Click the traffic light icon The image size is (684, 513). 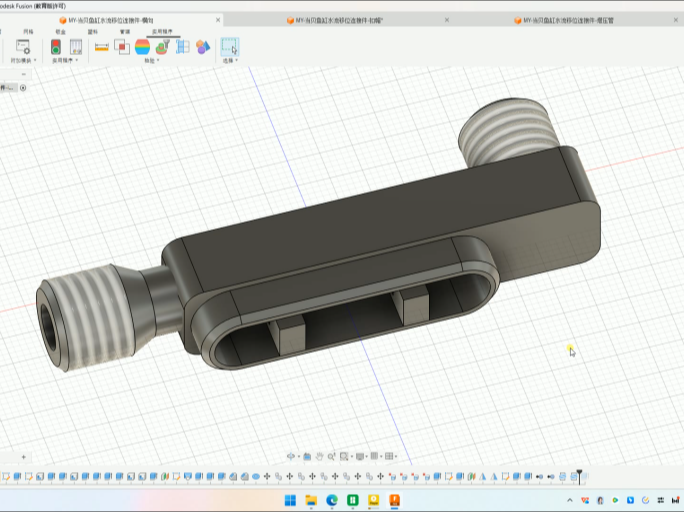pos(56,47)
